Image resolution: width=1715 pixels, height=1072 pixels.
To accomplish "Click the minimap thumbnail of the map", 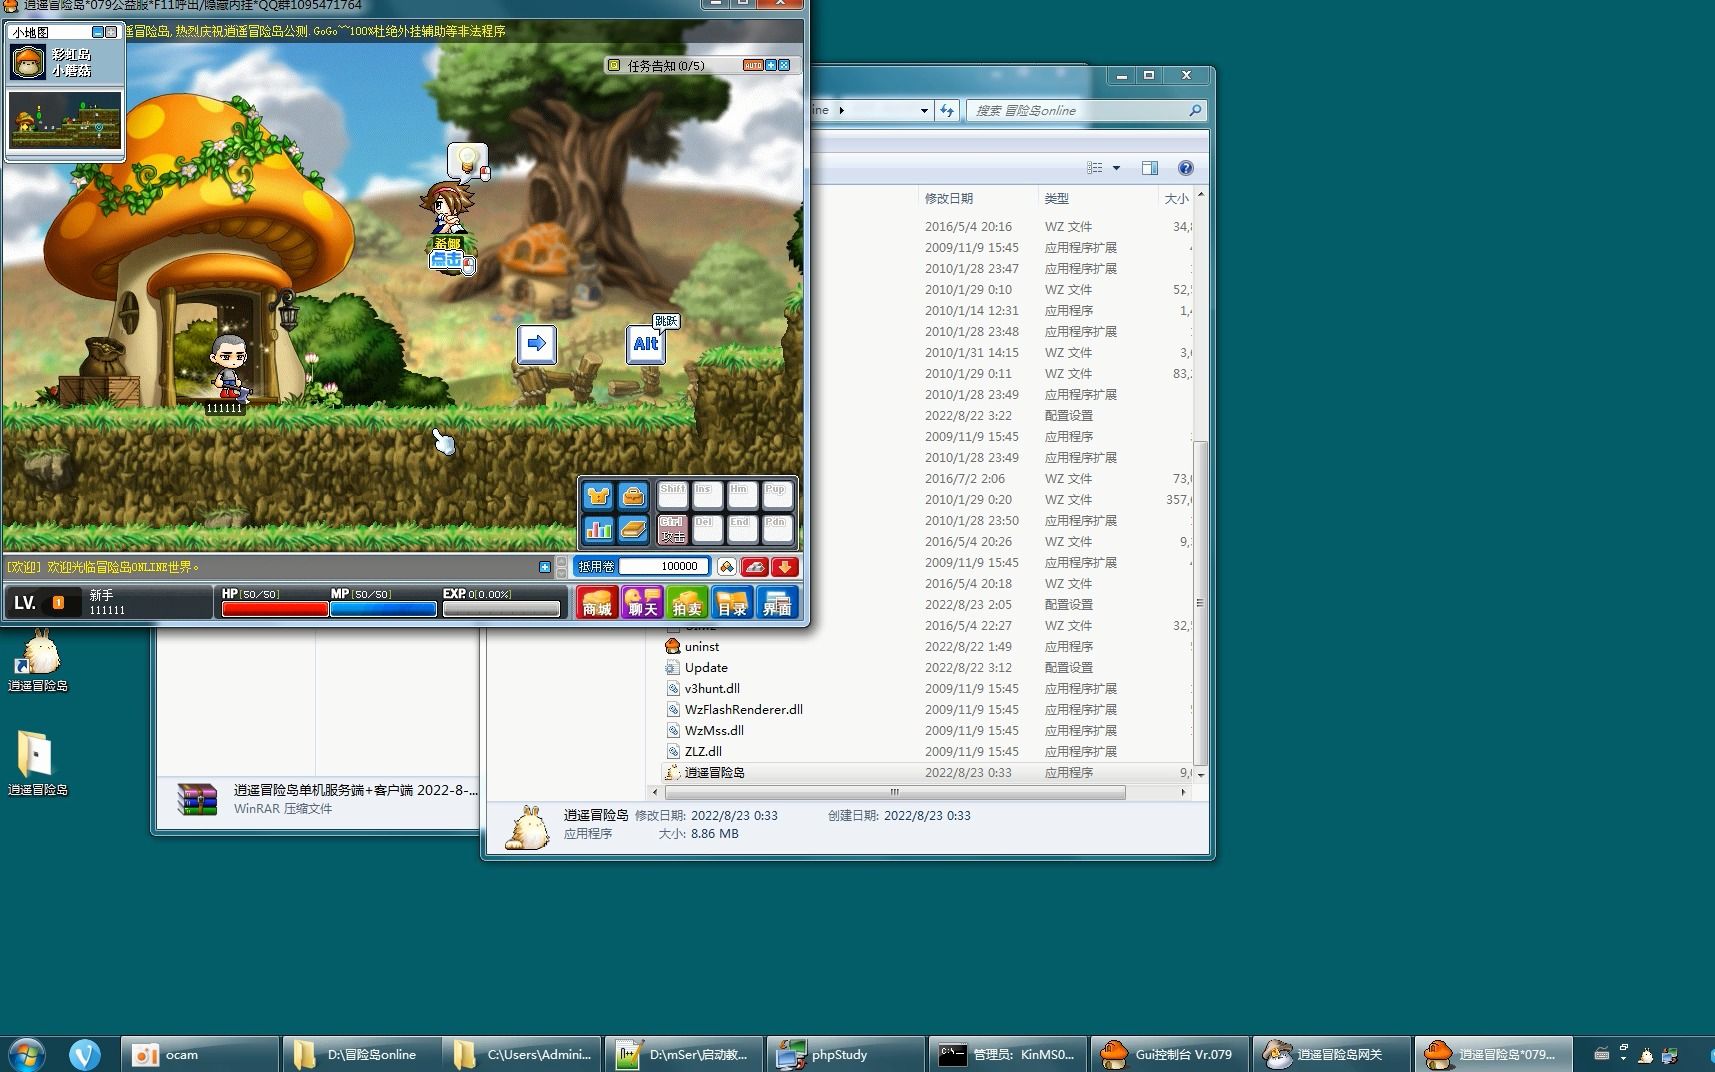I will (x=65, y=121).
